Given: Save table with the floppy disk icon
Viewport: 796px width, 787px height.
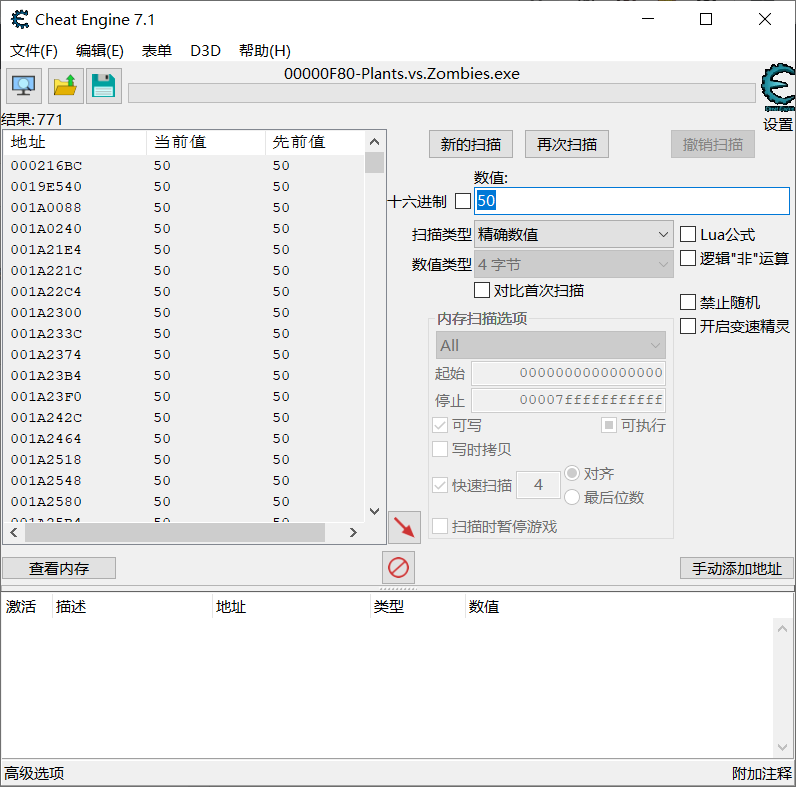Looking at the screenshot, I should 104,86.
